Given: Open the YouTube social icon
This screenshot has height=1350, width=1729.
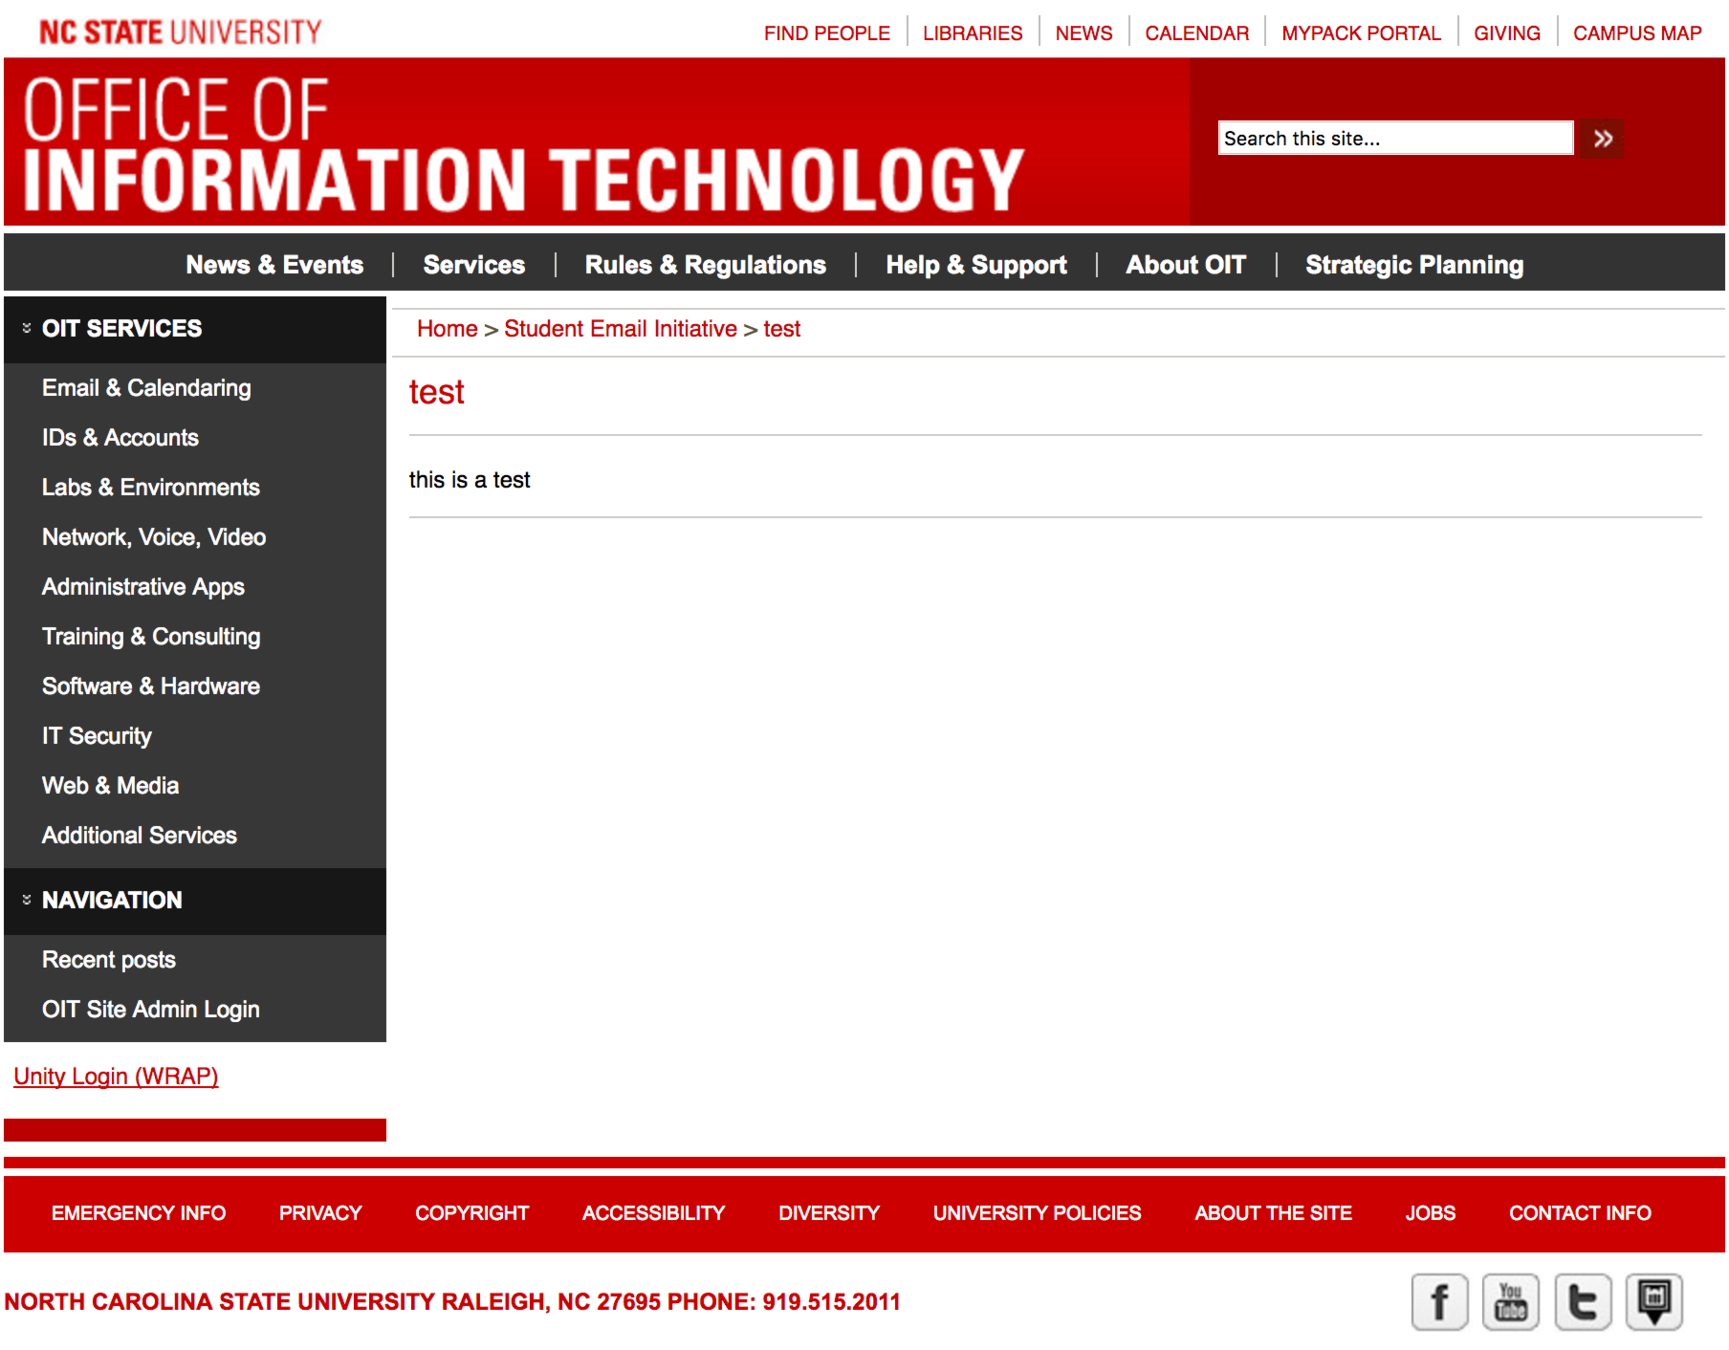Looking at the screenshot, I should point(1510,1301).
